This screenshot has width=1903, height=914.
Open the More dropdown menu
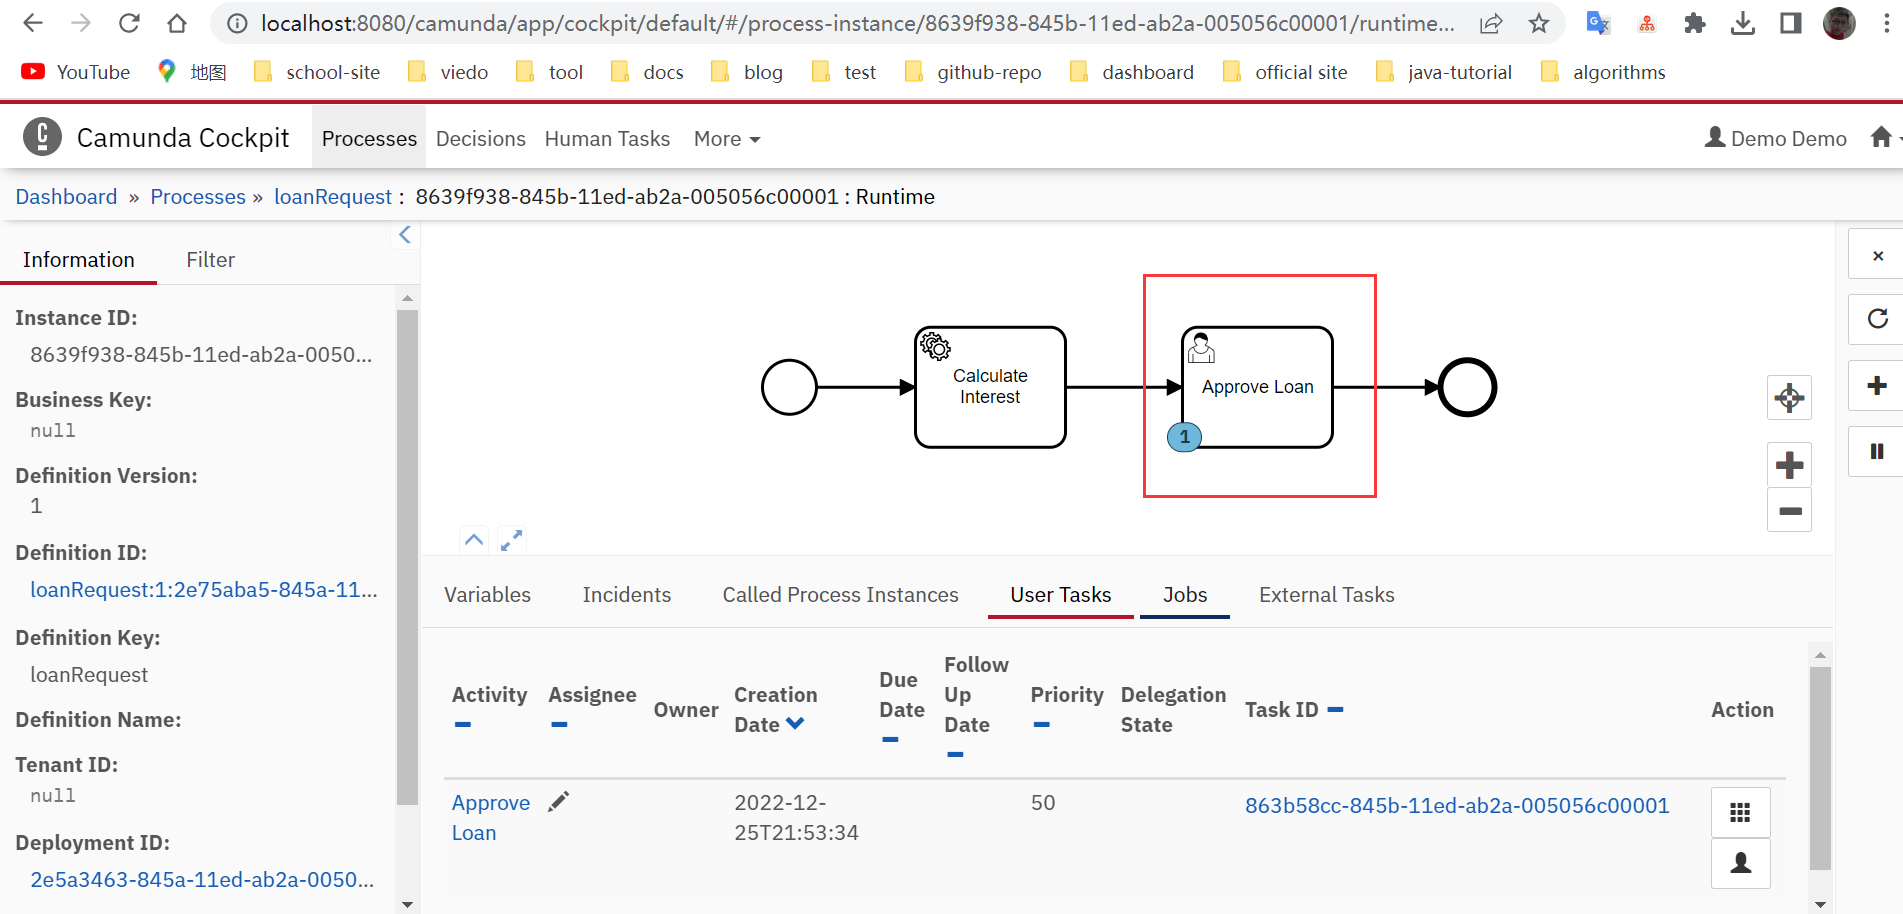727,139
